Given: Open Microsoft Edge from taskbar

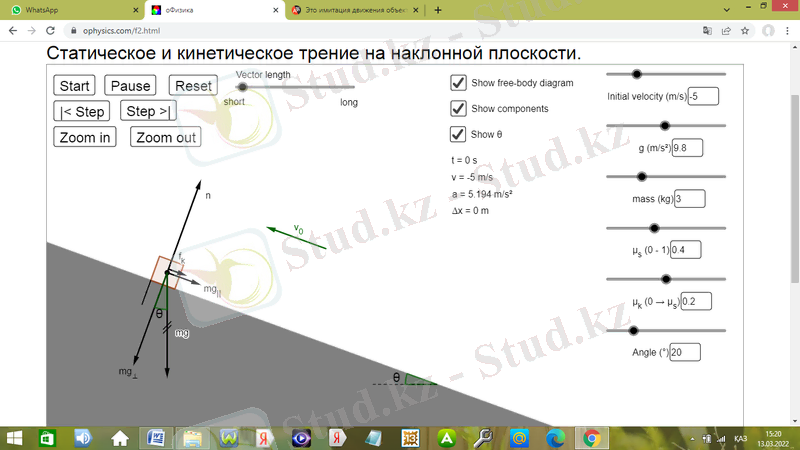Looking at the screenshot, I should tap(555, 438).
